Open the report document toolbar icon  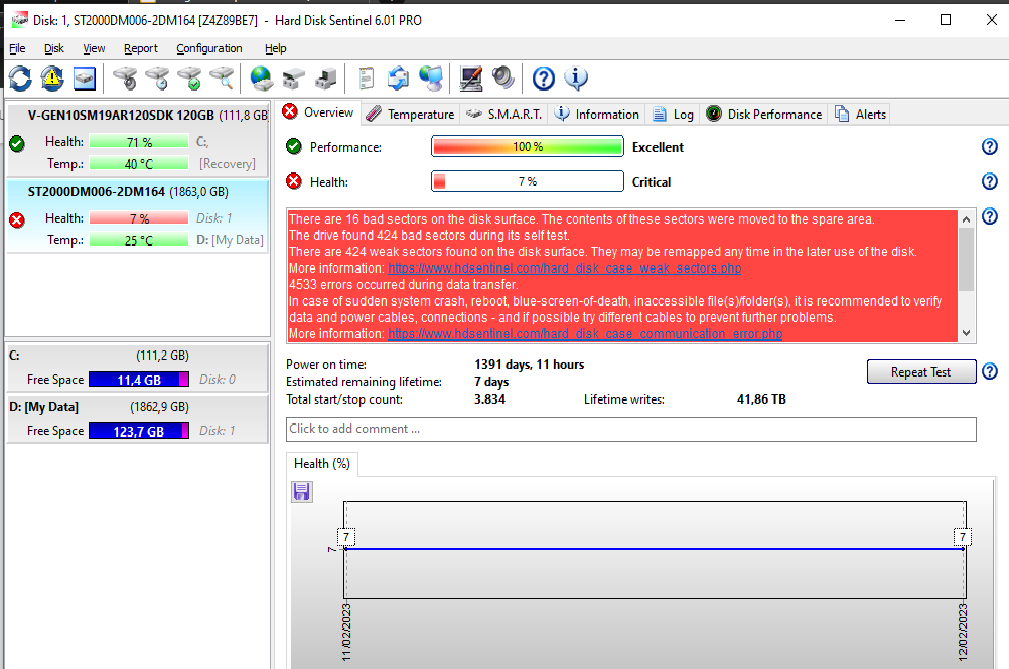[x=367, y=78]
